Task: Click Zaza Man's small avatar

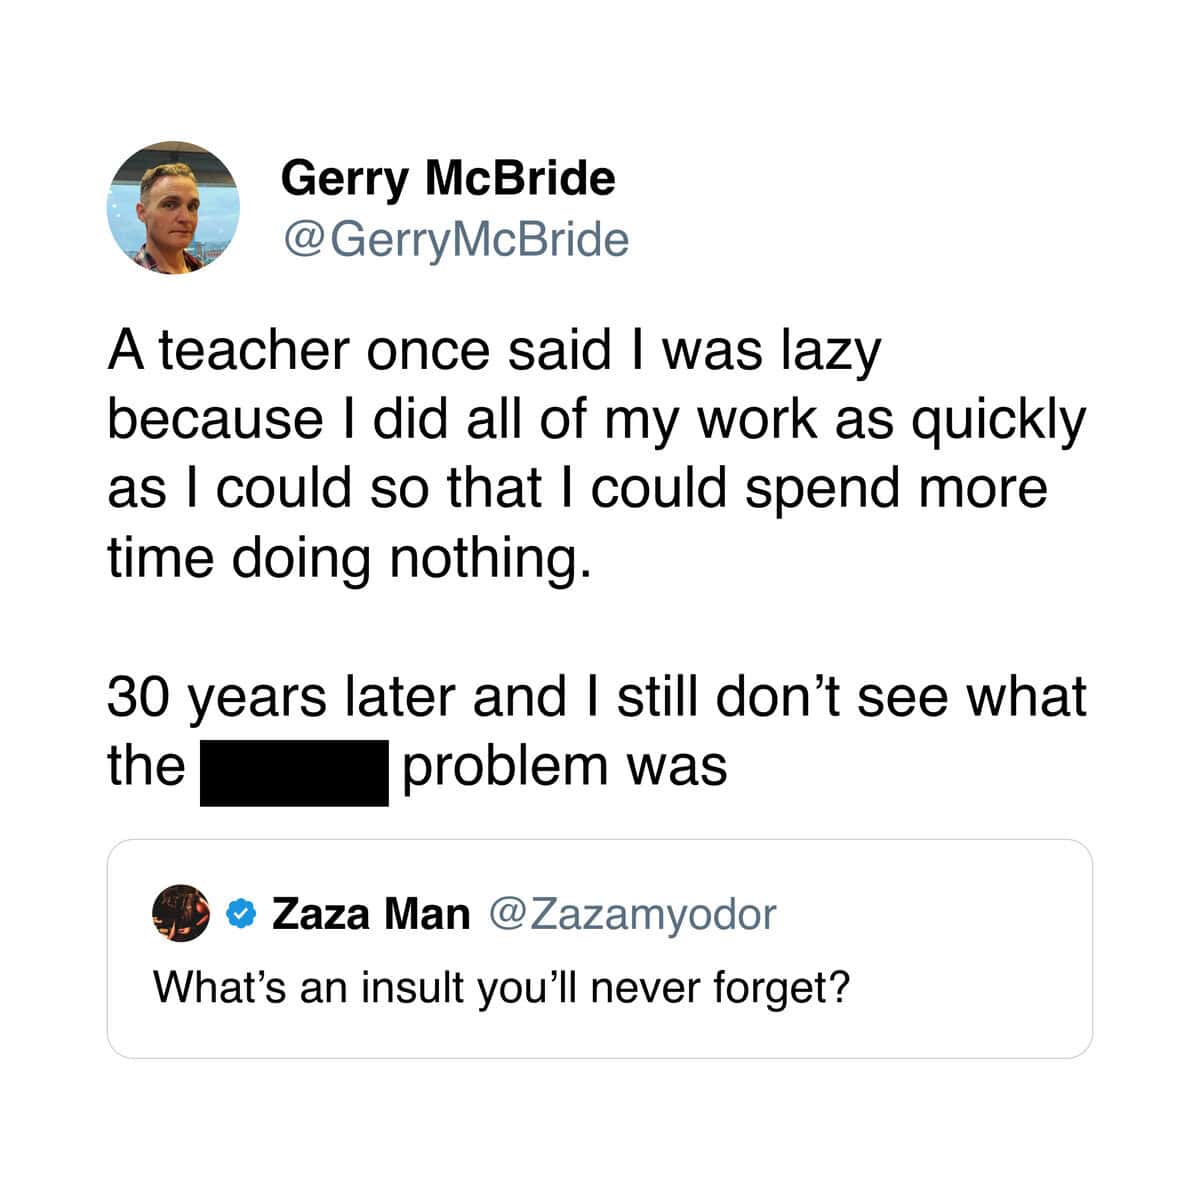Action: [181, 913]
